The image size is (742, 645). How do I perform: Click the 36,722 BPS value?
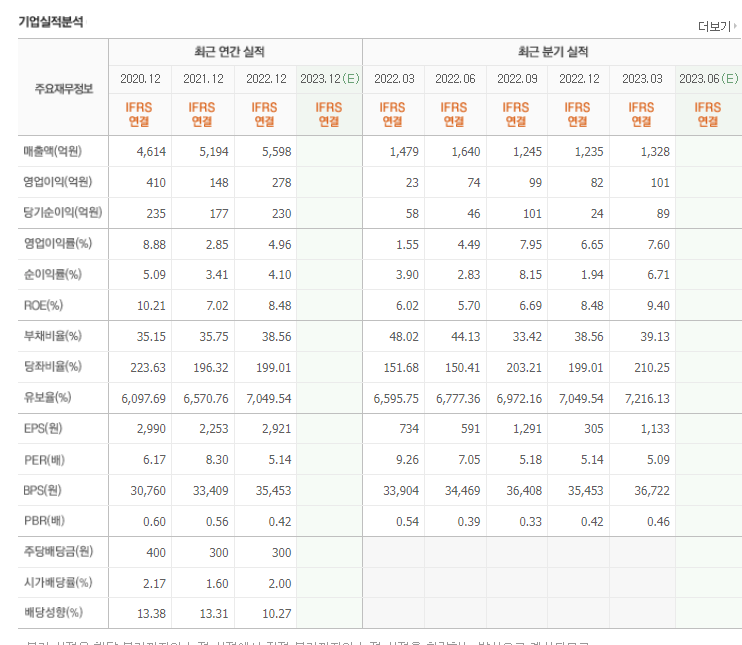point(652,491)
